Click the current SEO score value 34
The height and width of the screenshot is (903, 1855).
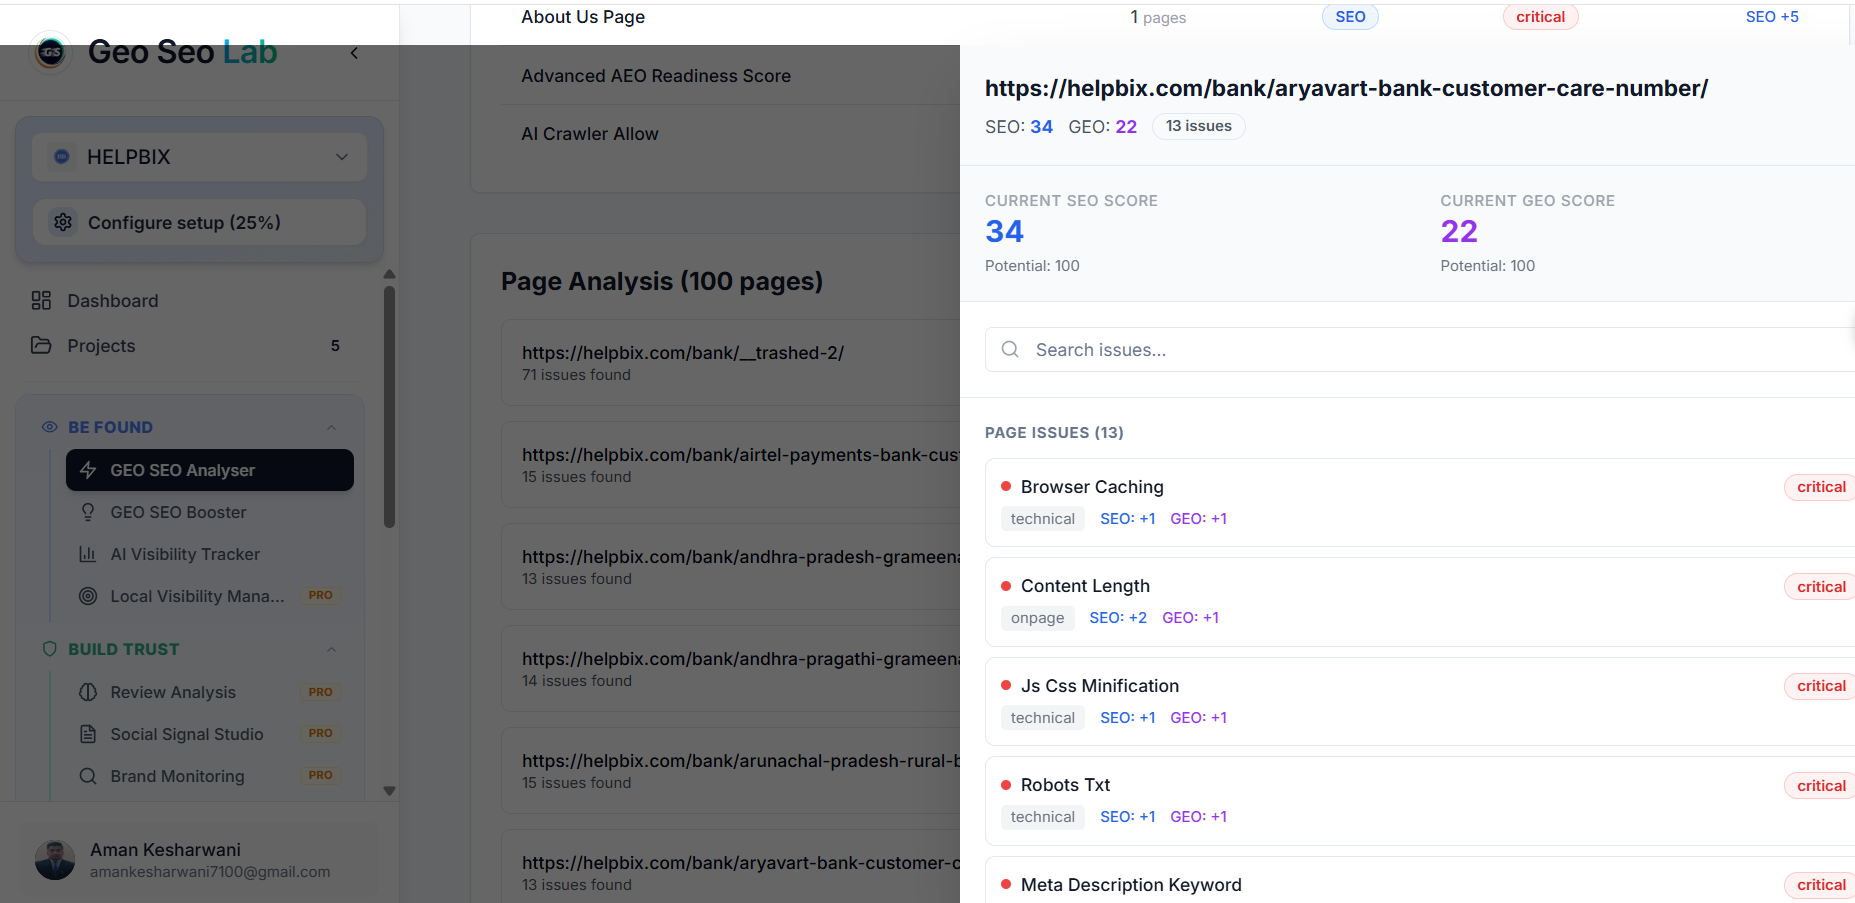point(1004,231)
